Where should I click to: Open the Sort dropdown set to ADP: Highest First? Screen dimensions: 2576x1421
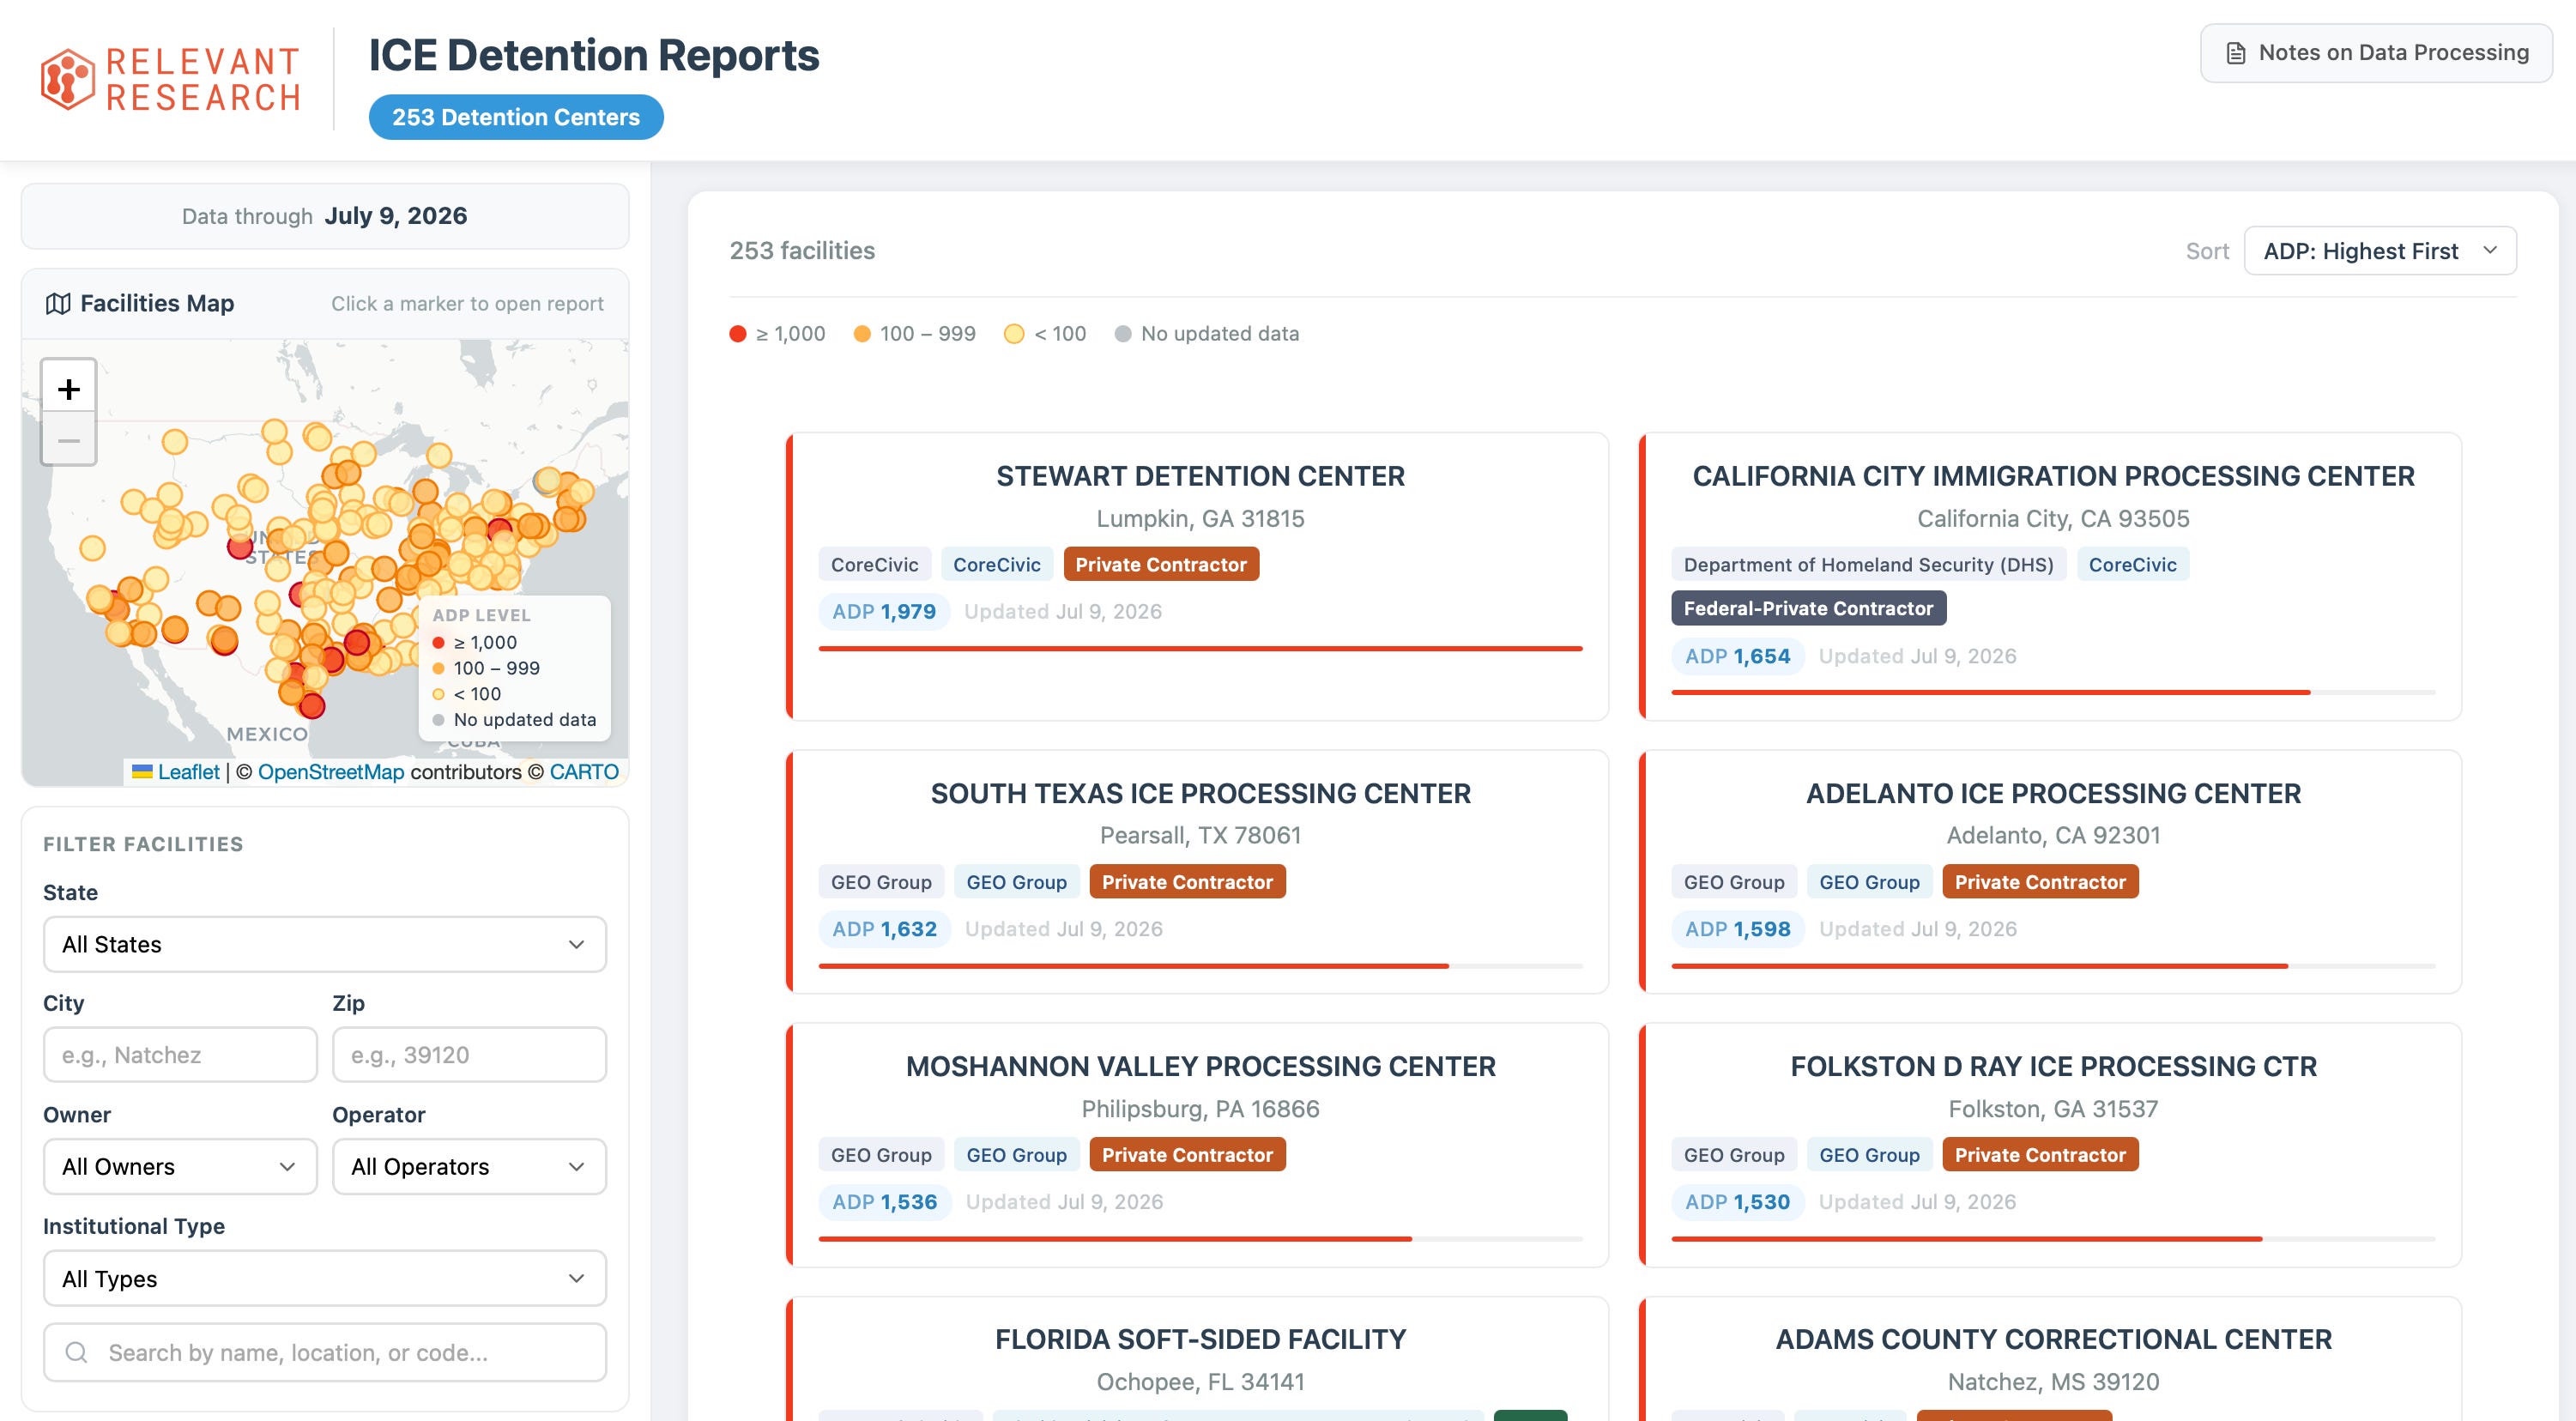tap(2380, 250)
